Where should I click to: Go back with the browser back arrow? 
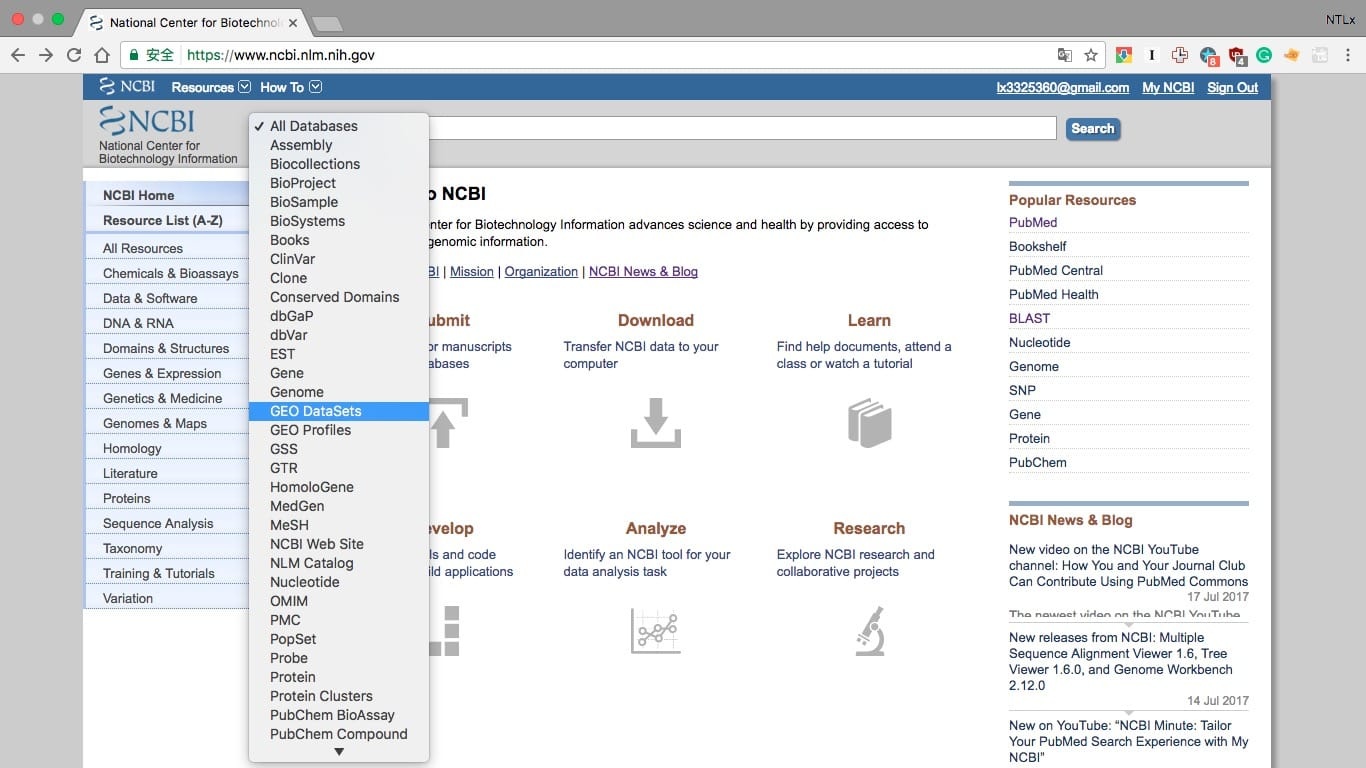click(x=18, y=55)
